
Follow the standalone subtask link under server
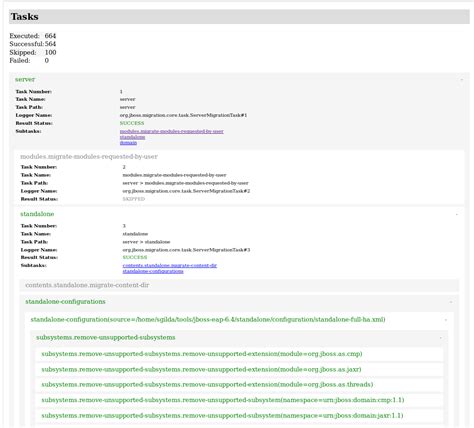coord(132,137)
